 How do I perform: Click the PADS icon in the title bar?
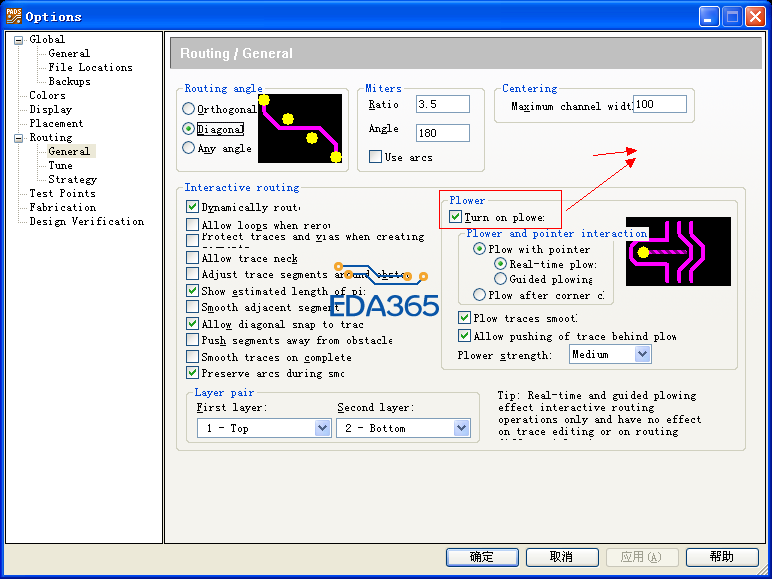coord(13,16)
